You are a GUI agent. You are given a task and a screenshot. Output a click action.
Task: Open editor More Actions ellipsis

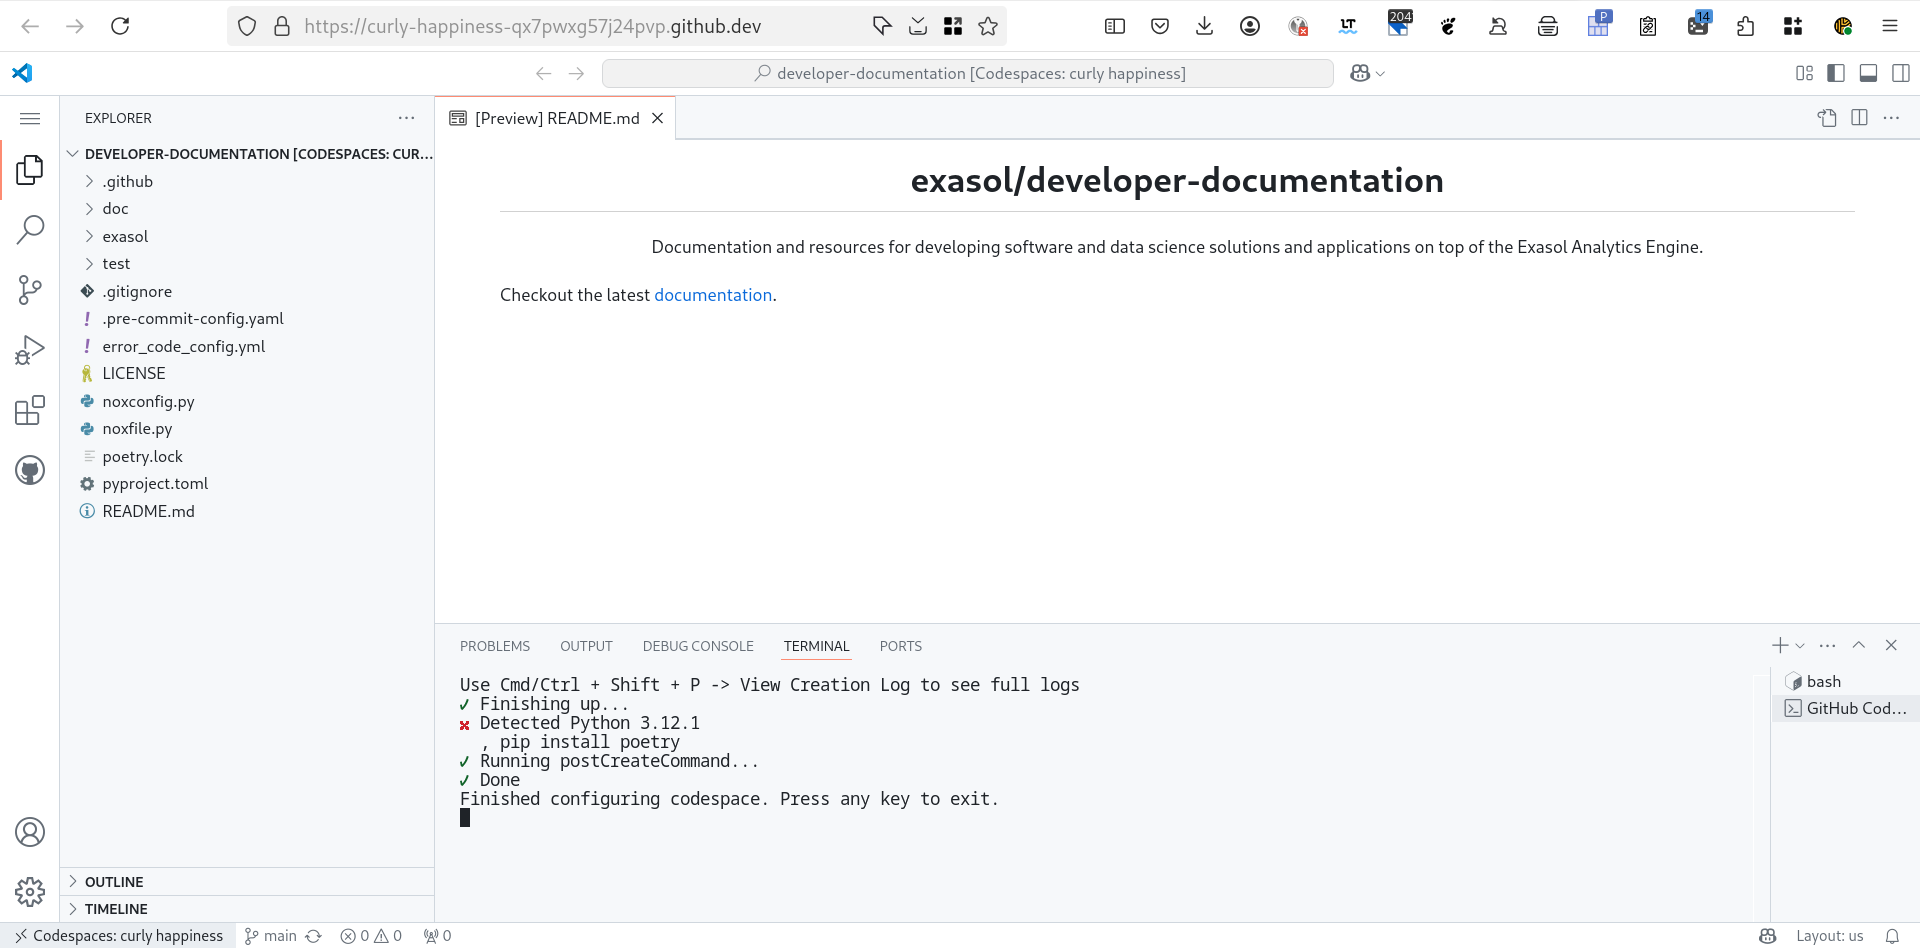click(x=1891, y=118)
